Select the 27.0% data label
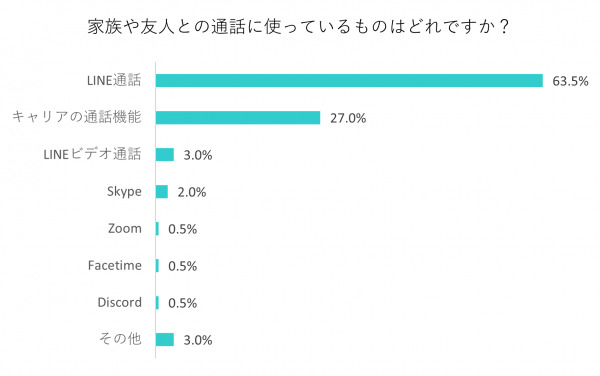This screenshot has width=600, height=376. 348,118
